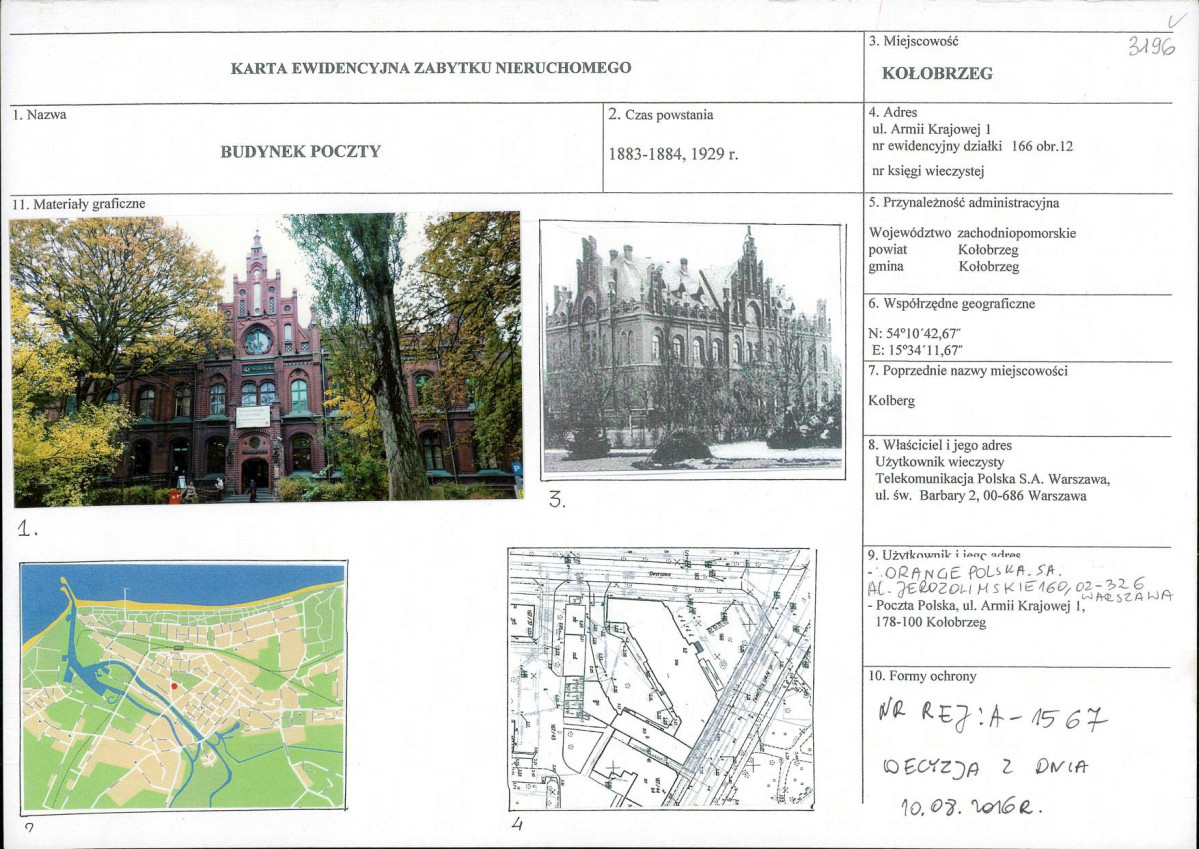
Task: Click the red location dot on city map
Action: point(174,686)
